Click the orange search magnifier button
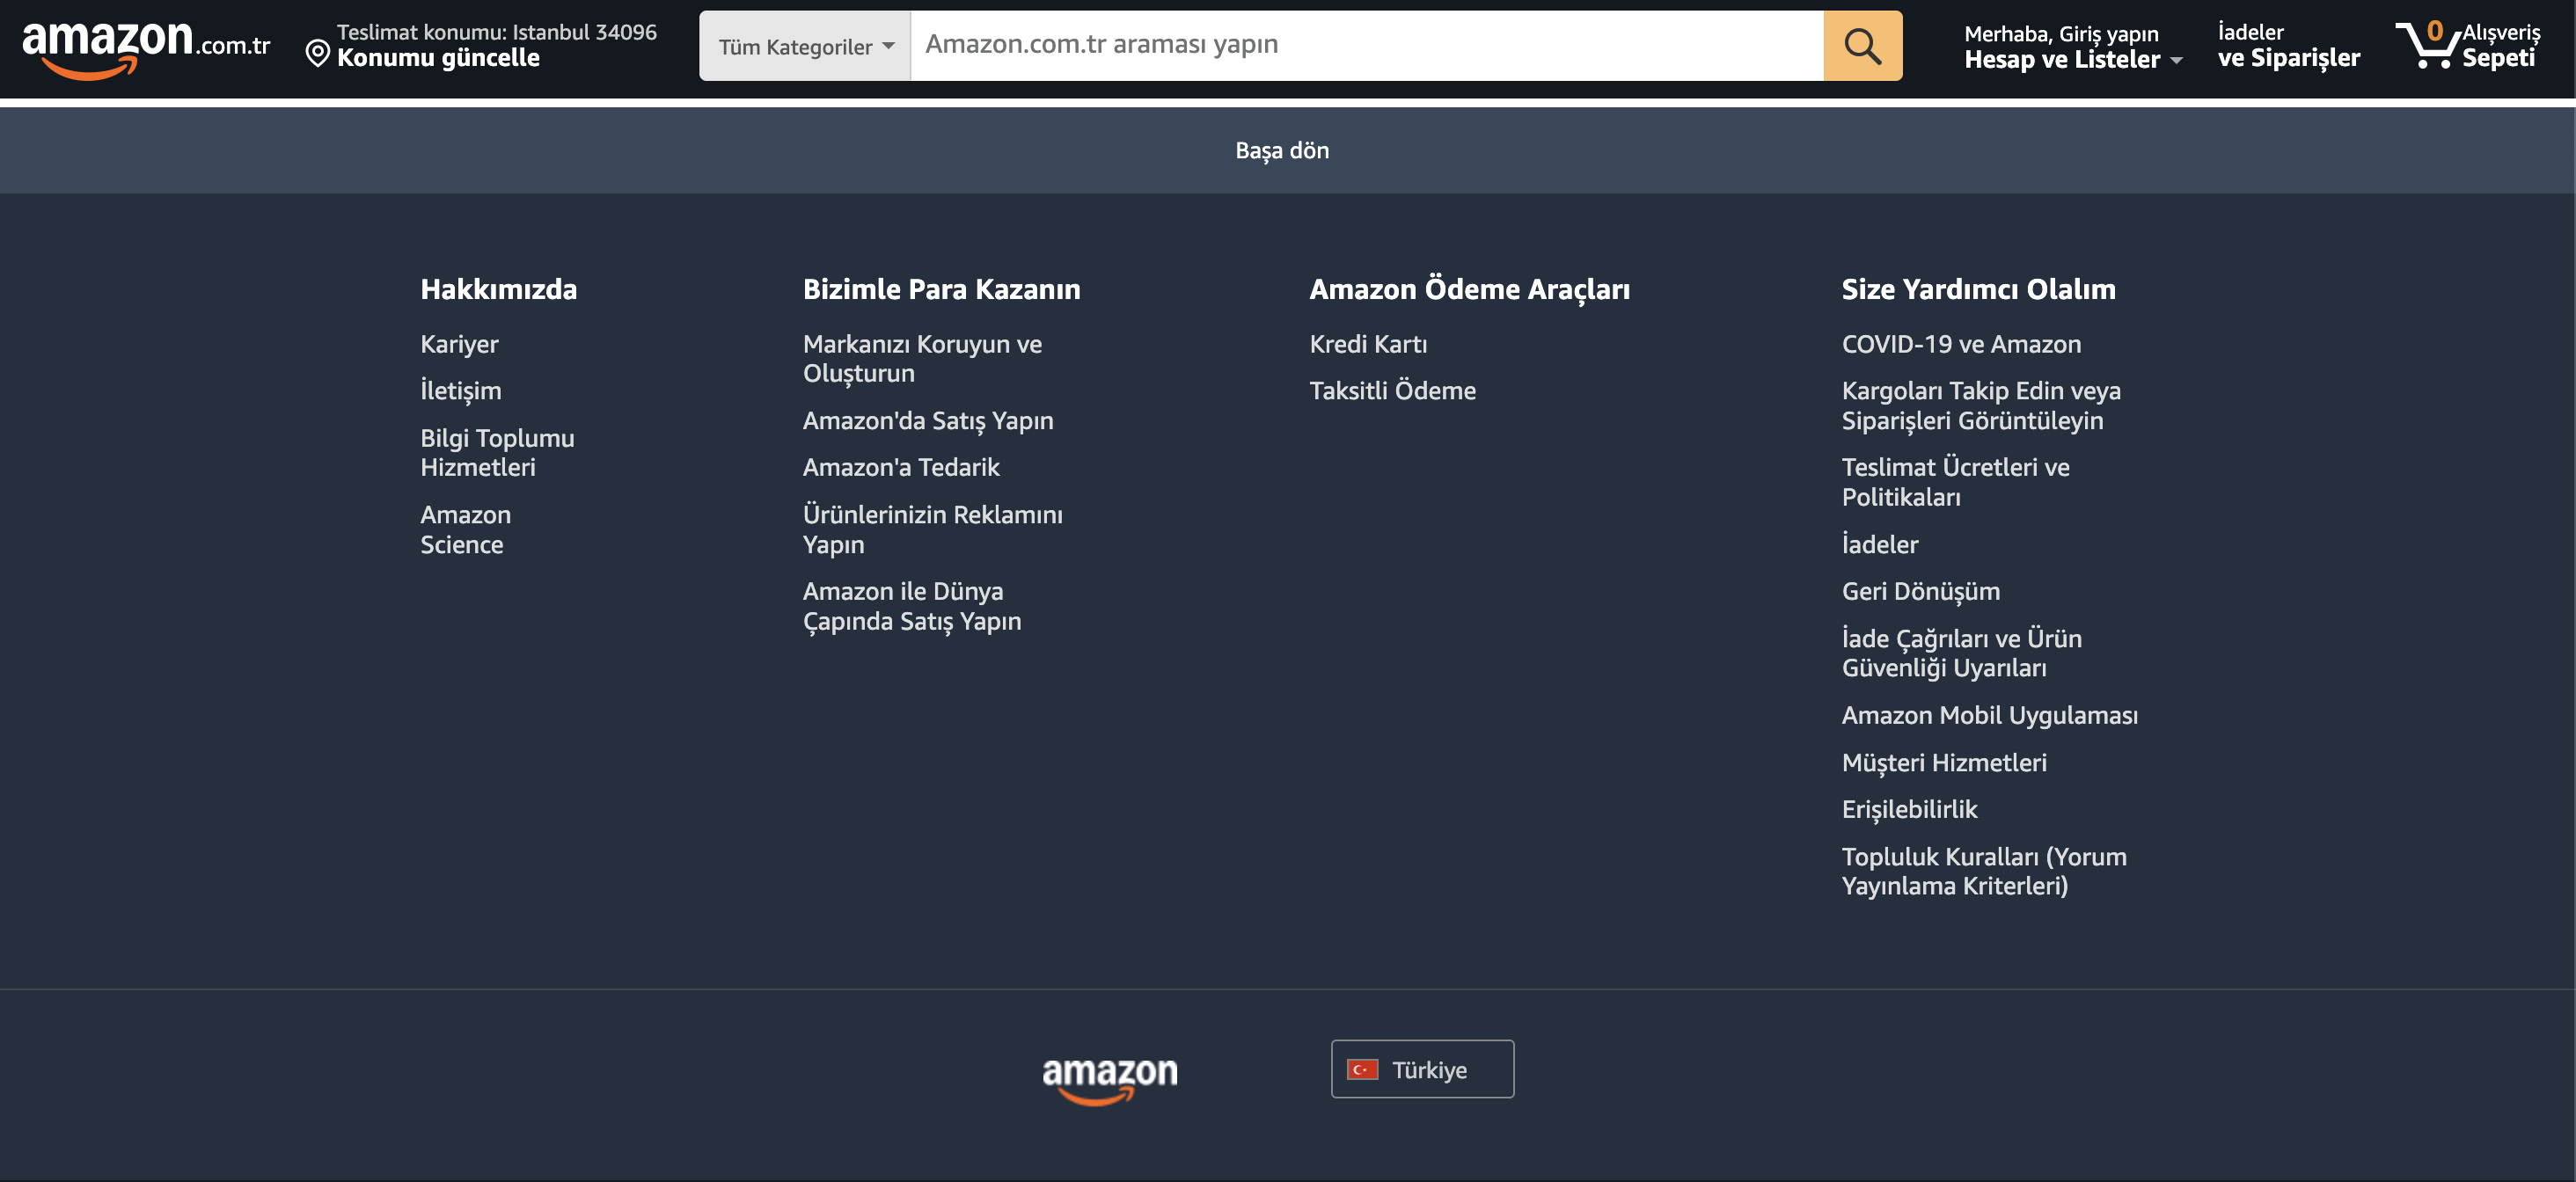 (1862, 46)
